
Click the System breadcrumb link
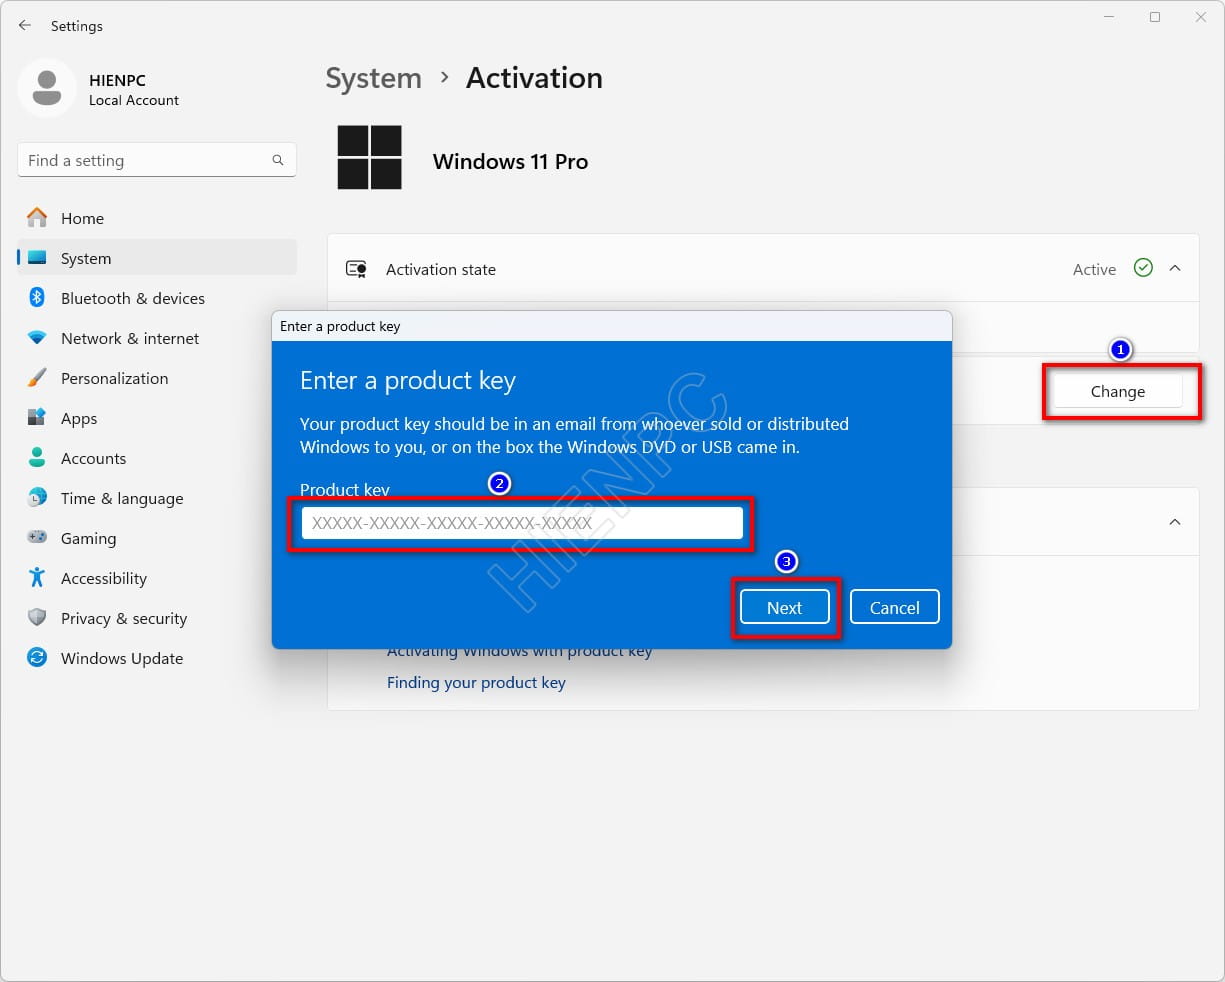pos(374,78)
